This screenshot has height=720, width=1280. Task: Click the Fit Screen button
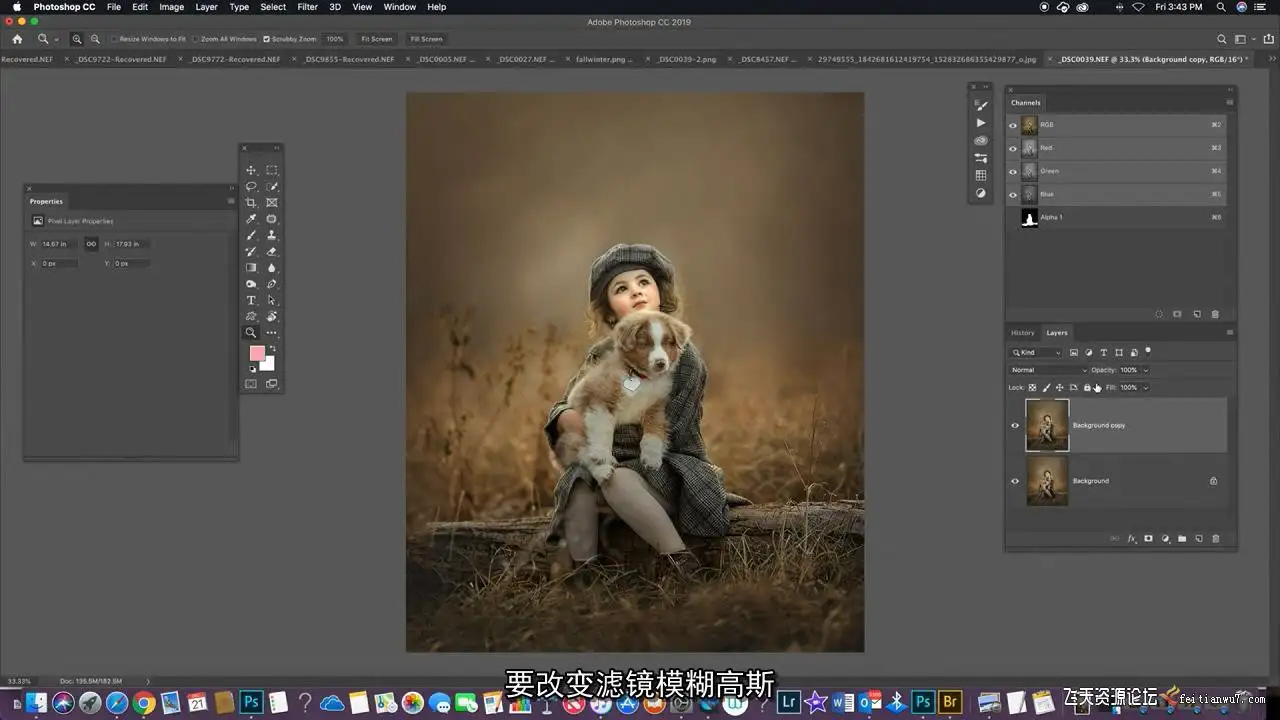376,39
